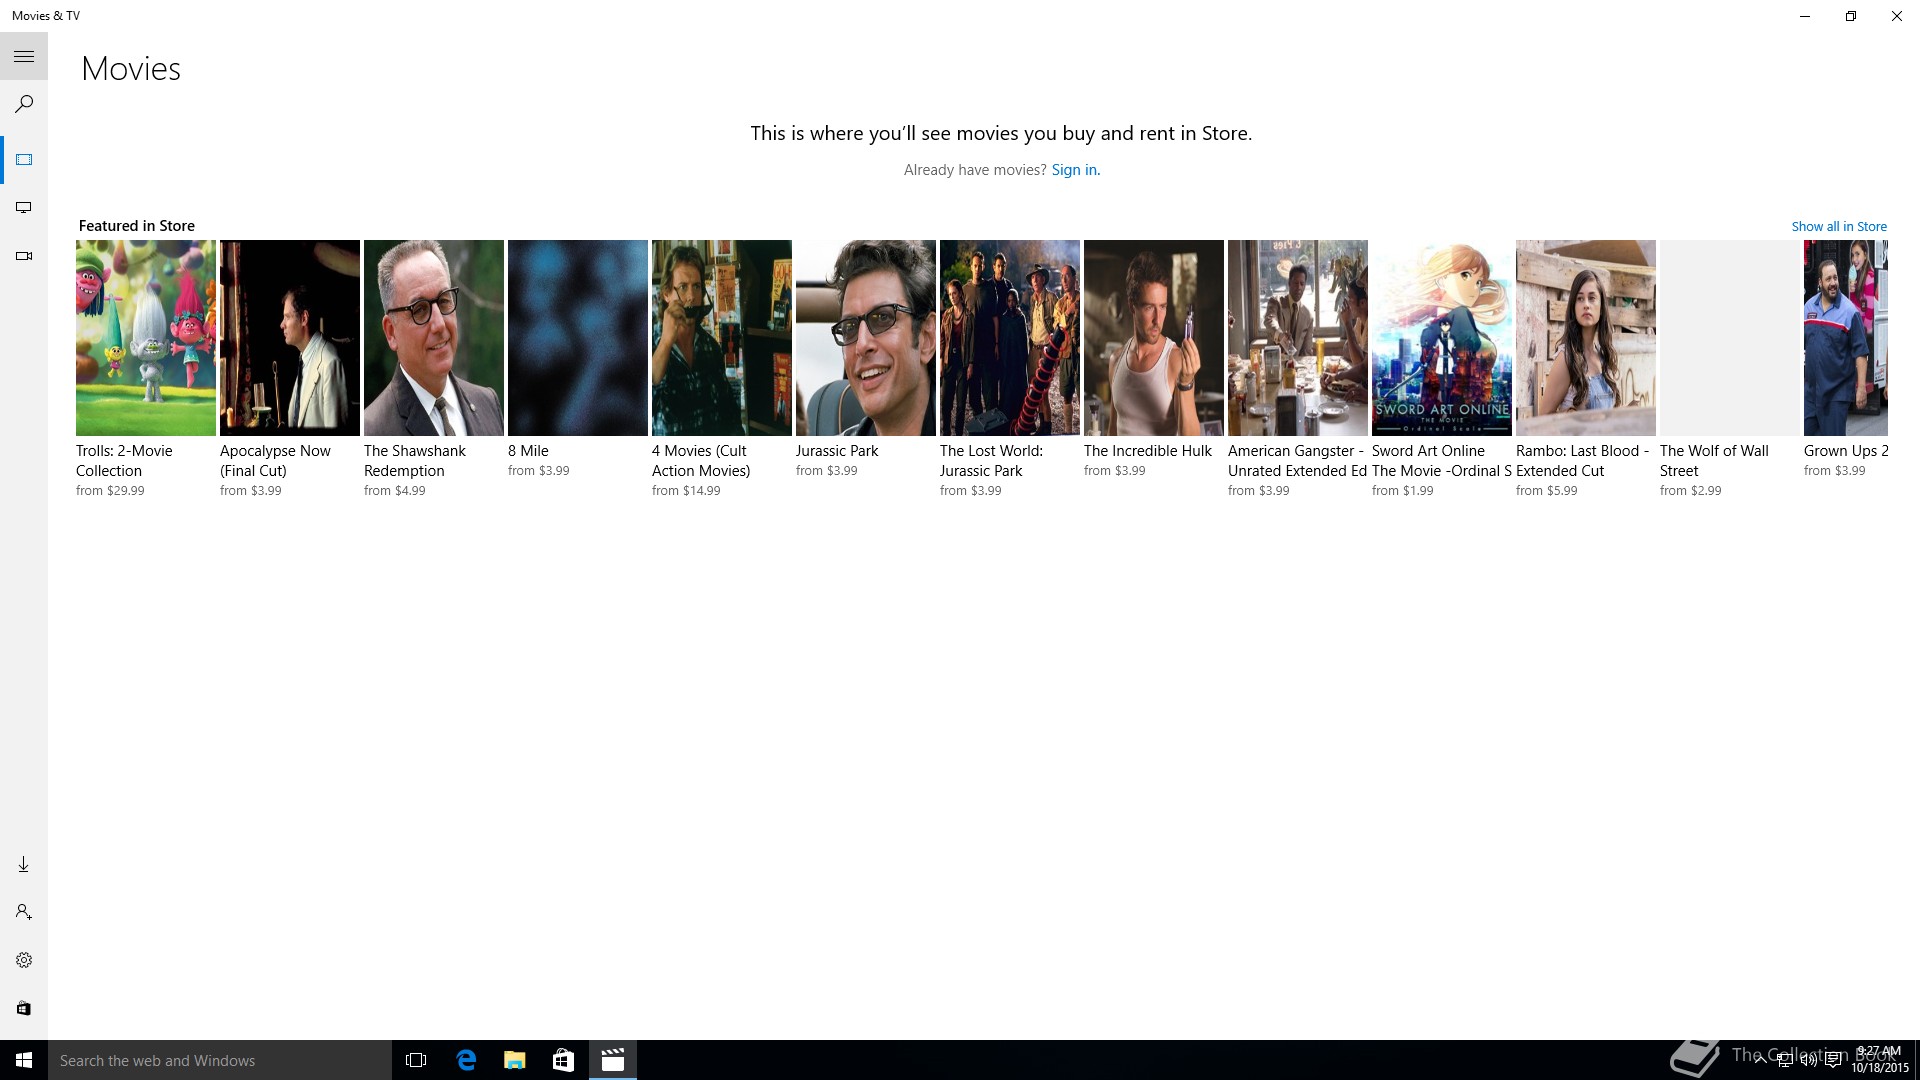Open the volume control in system tray

[x=1809, y=1060]
